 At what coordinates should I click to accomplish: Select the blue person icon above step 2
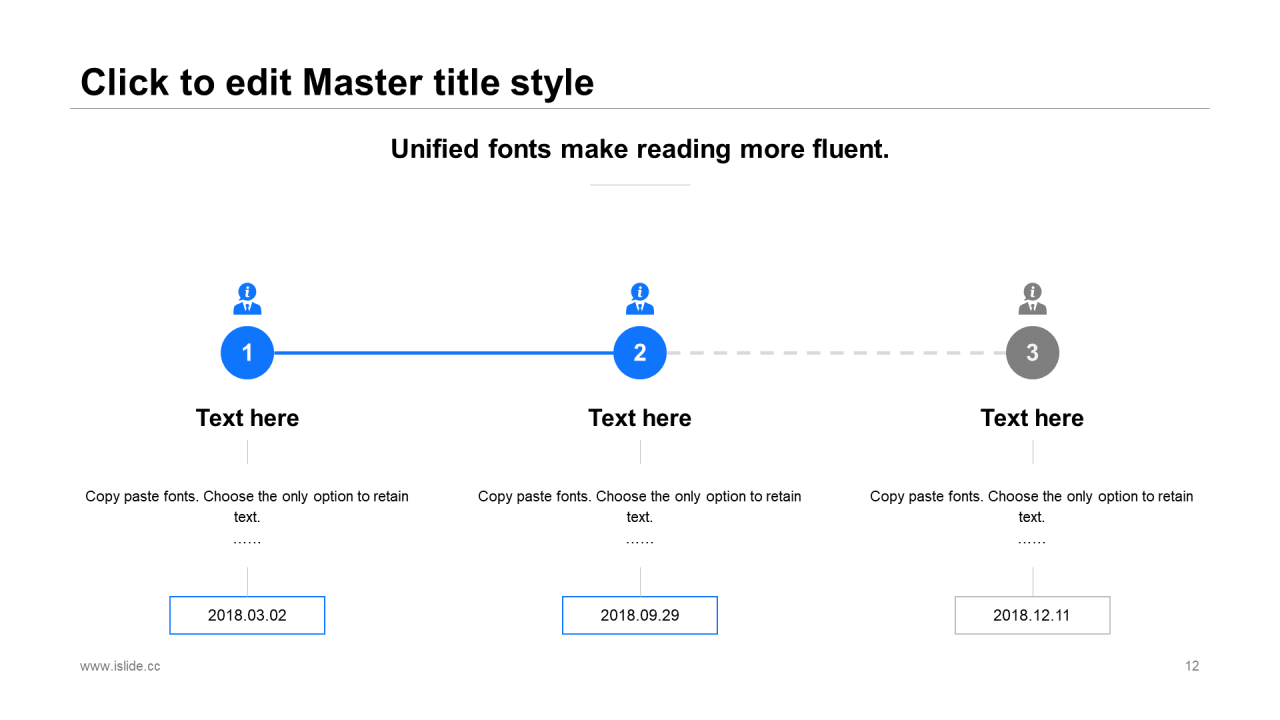tap(640, 299)
